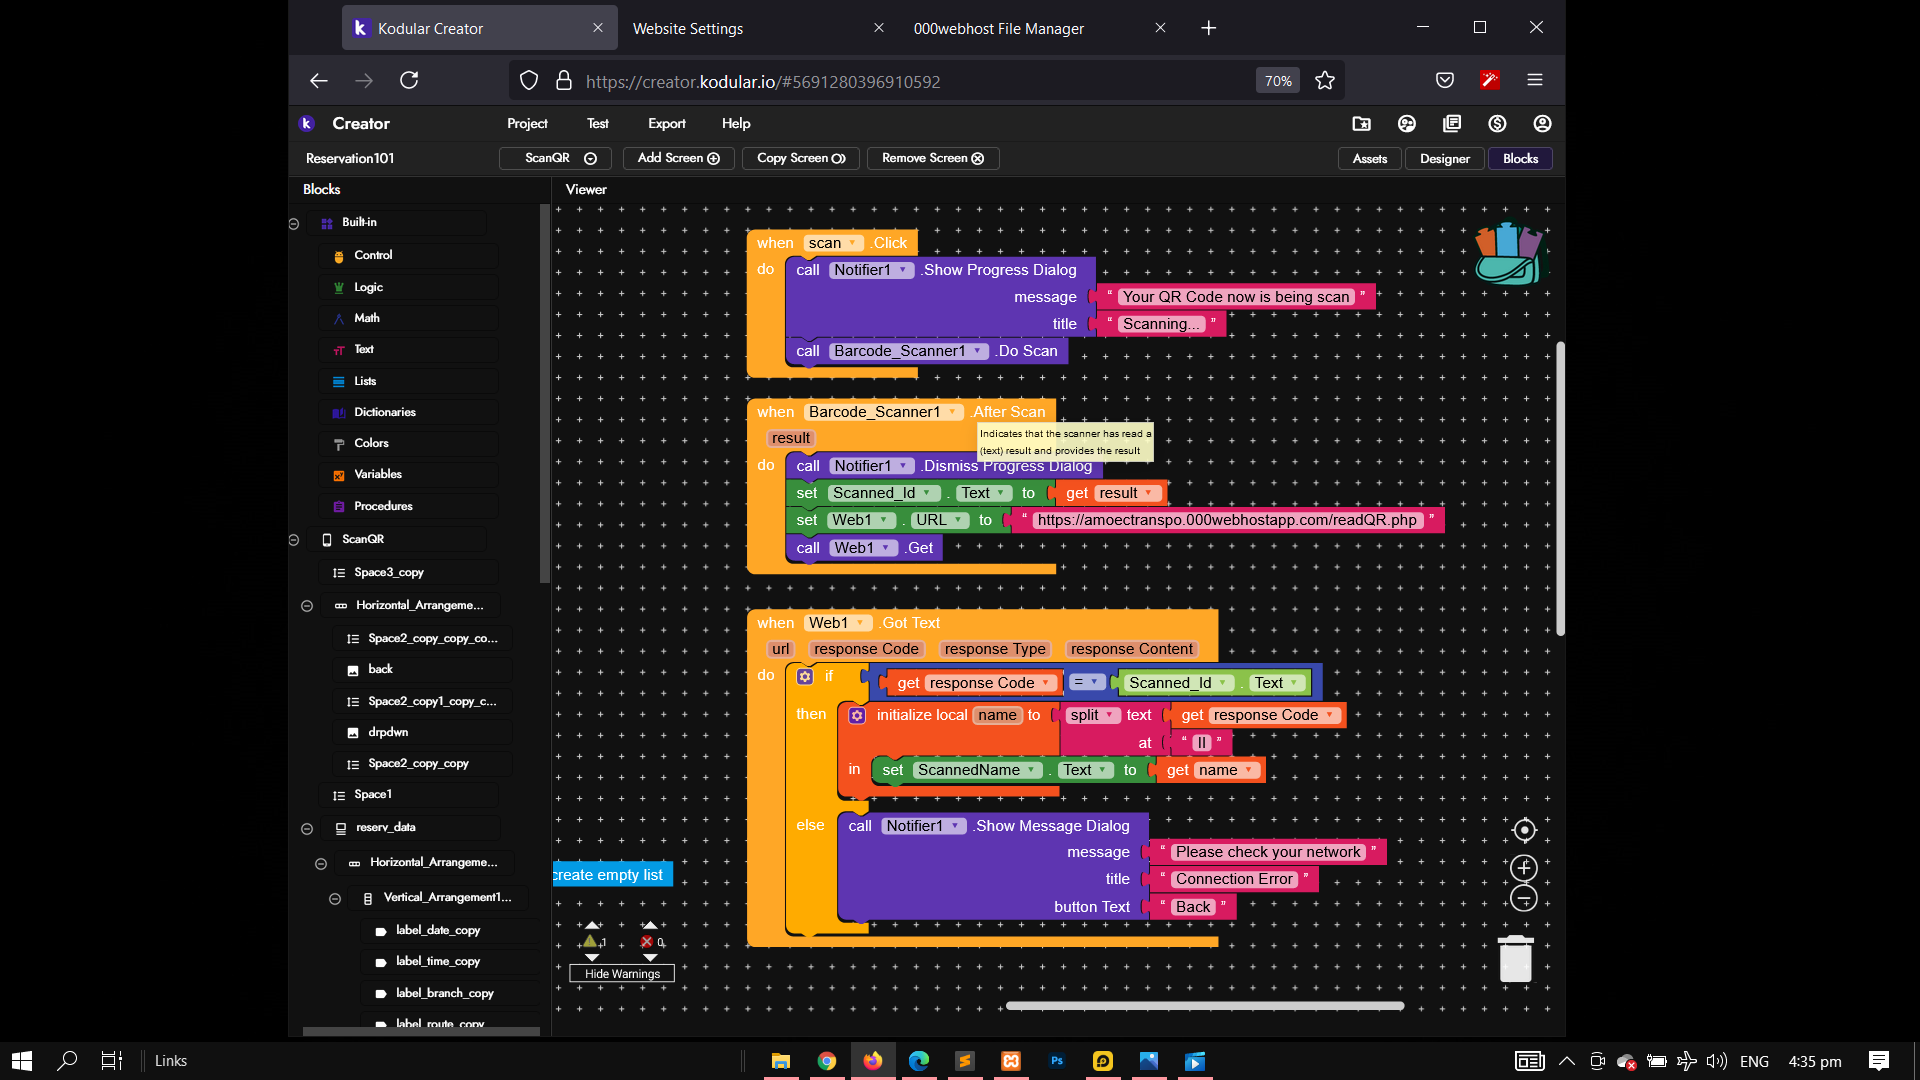Collapse the reserv_data tree node

click(307, 829)
